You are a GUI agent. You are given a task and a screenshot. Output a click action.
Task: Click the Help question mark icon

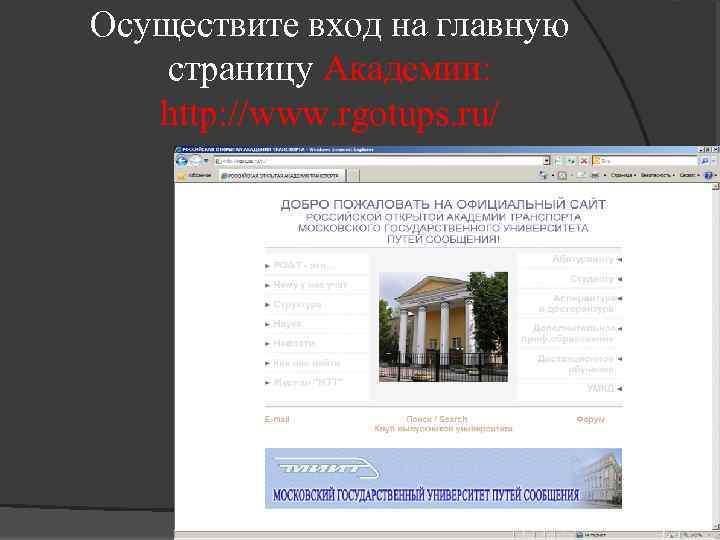(x=709, y=175)
